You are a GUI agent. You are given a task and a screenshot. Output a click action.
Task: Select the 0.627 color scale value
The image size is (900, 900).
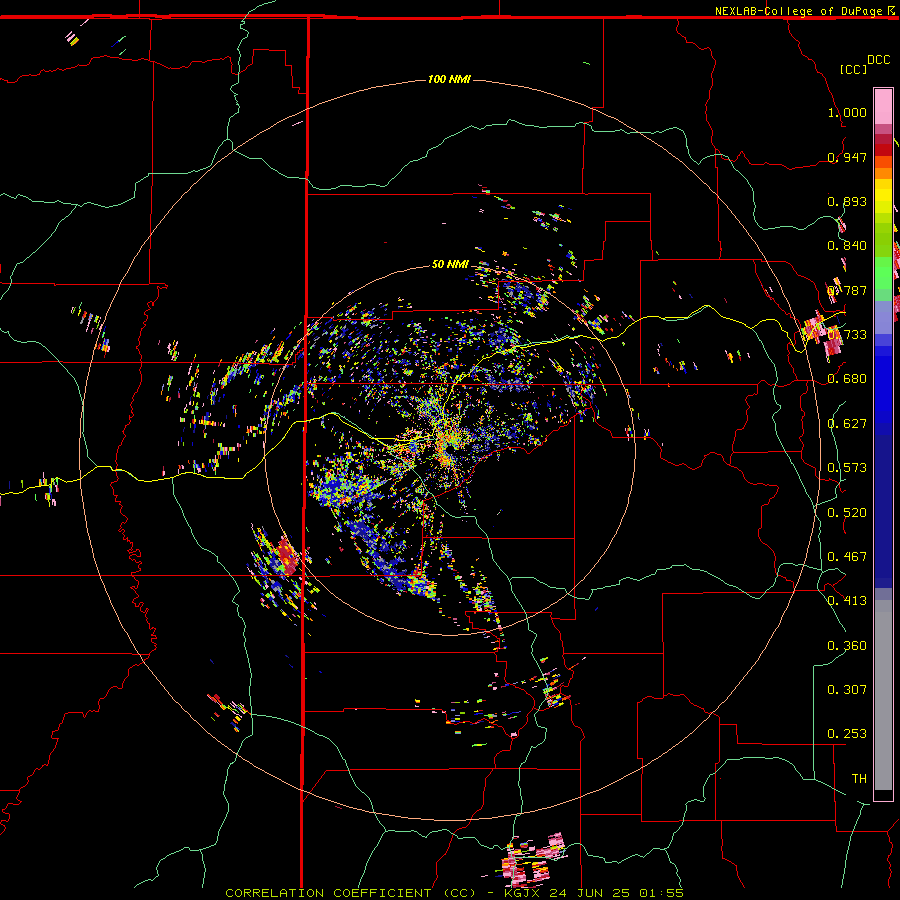tap(847, 424)
